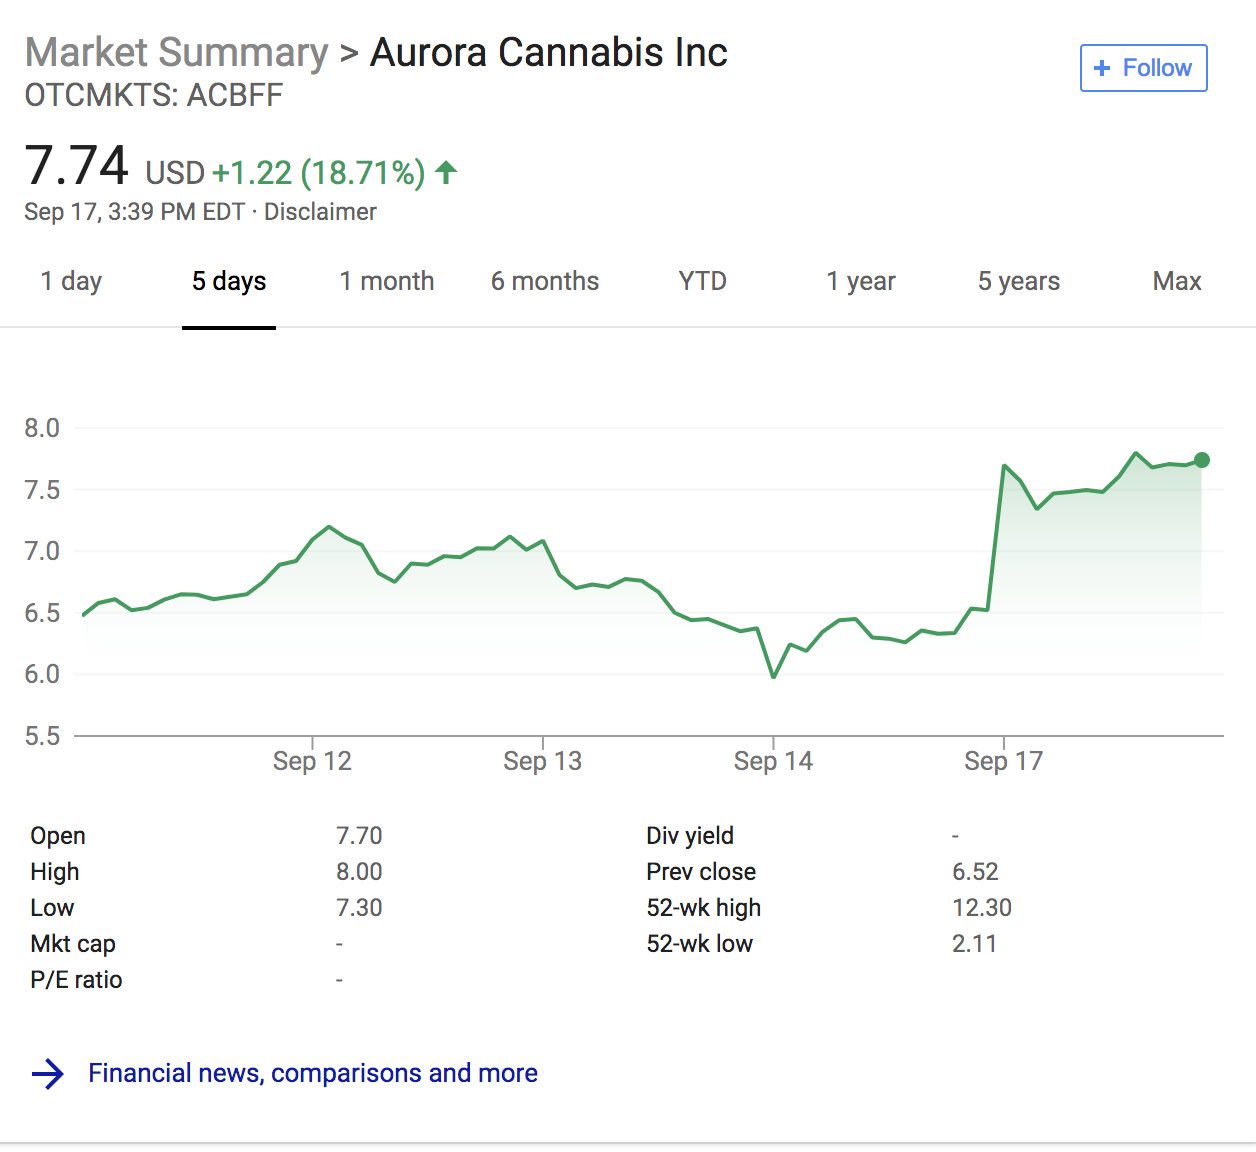Image resolution: width=1256 pixels, height=1152 pixels.
Task: Click the Sep 14 axis marker
Action: [773, 761]
